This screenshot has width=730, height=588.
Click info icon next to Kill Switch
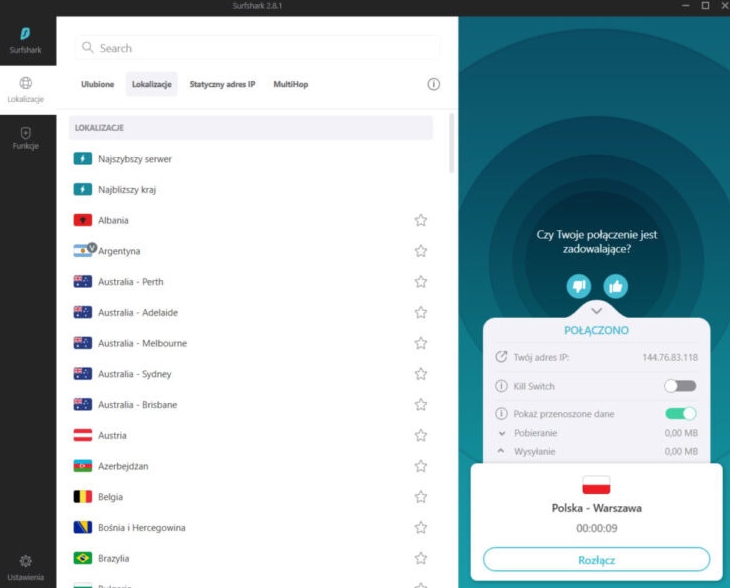[502, 386]
